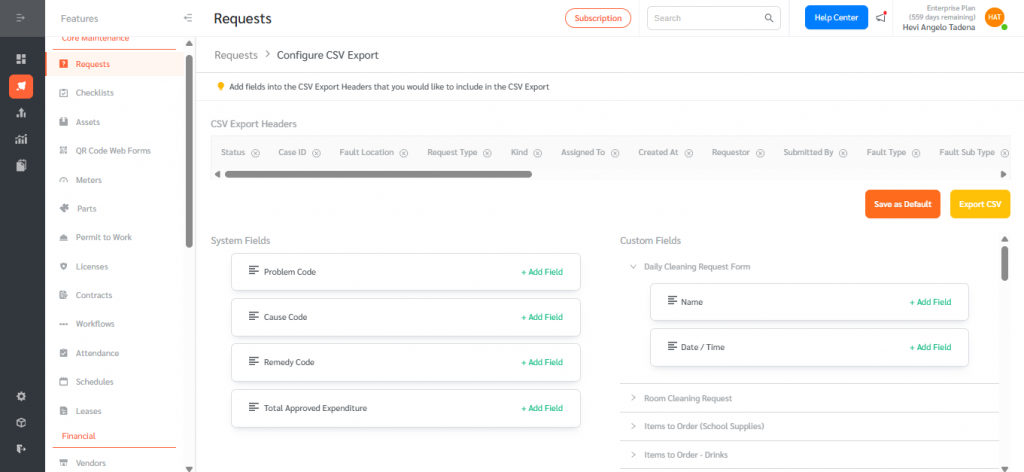Add the Problem Code field
The image size is (1024, 472).
(x=541, y=272)
